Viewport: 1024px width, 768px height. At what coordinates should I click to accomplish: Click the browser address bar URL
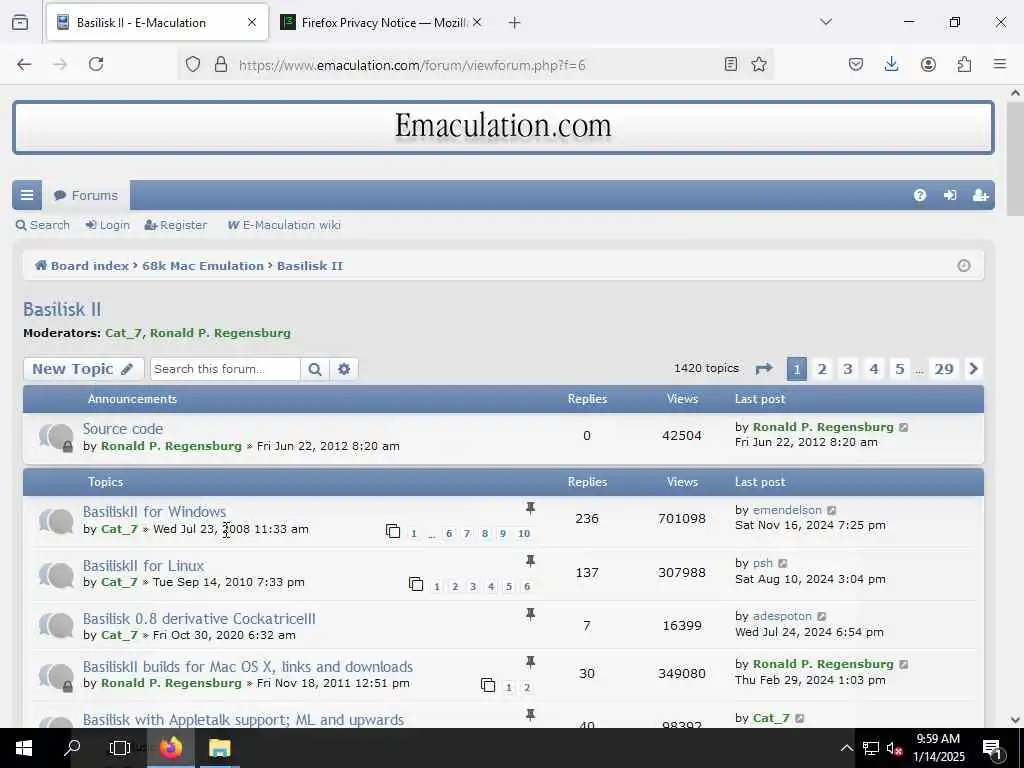(412, 65)
